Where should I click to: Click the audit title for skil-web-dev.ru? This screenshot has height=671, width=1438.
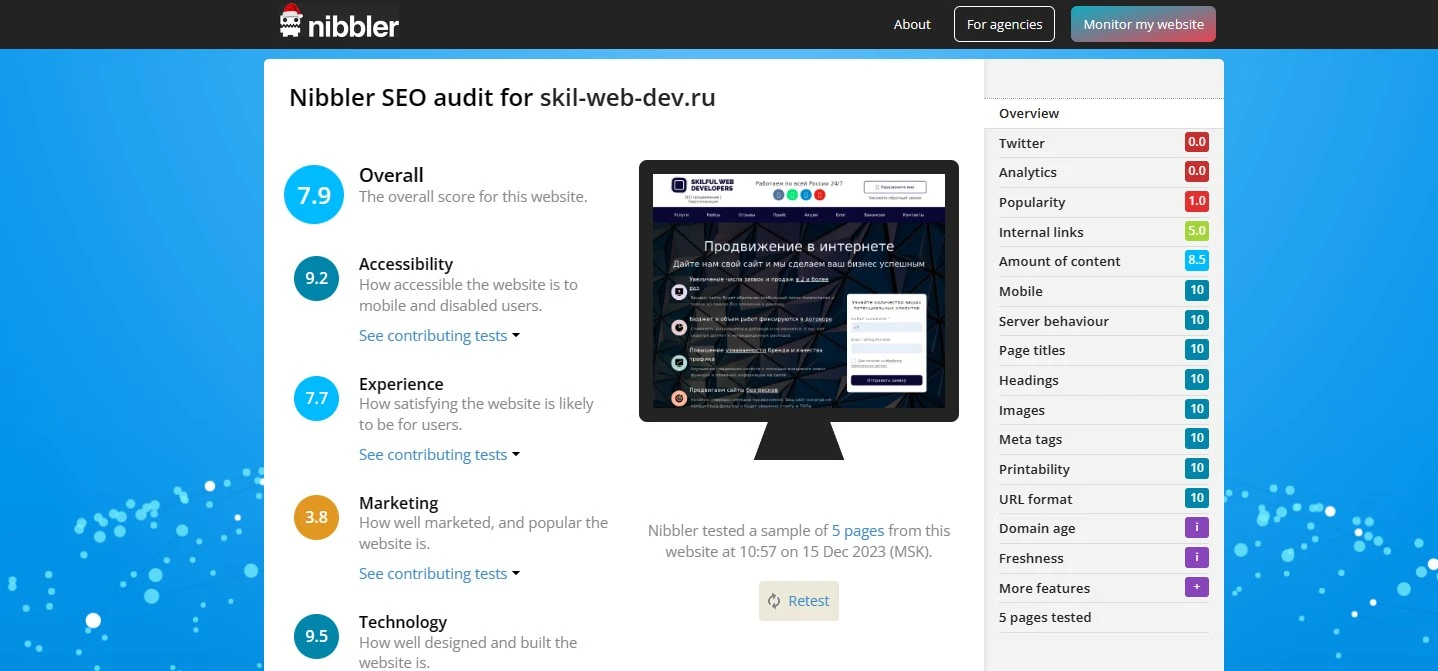[502, 98]
